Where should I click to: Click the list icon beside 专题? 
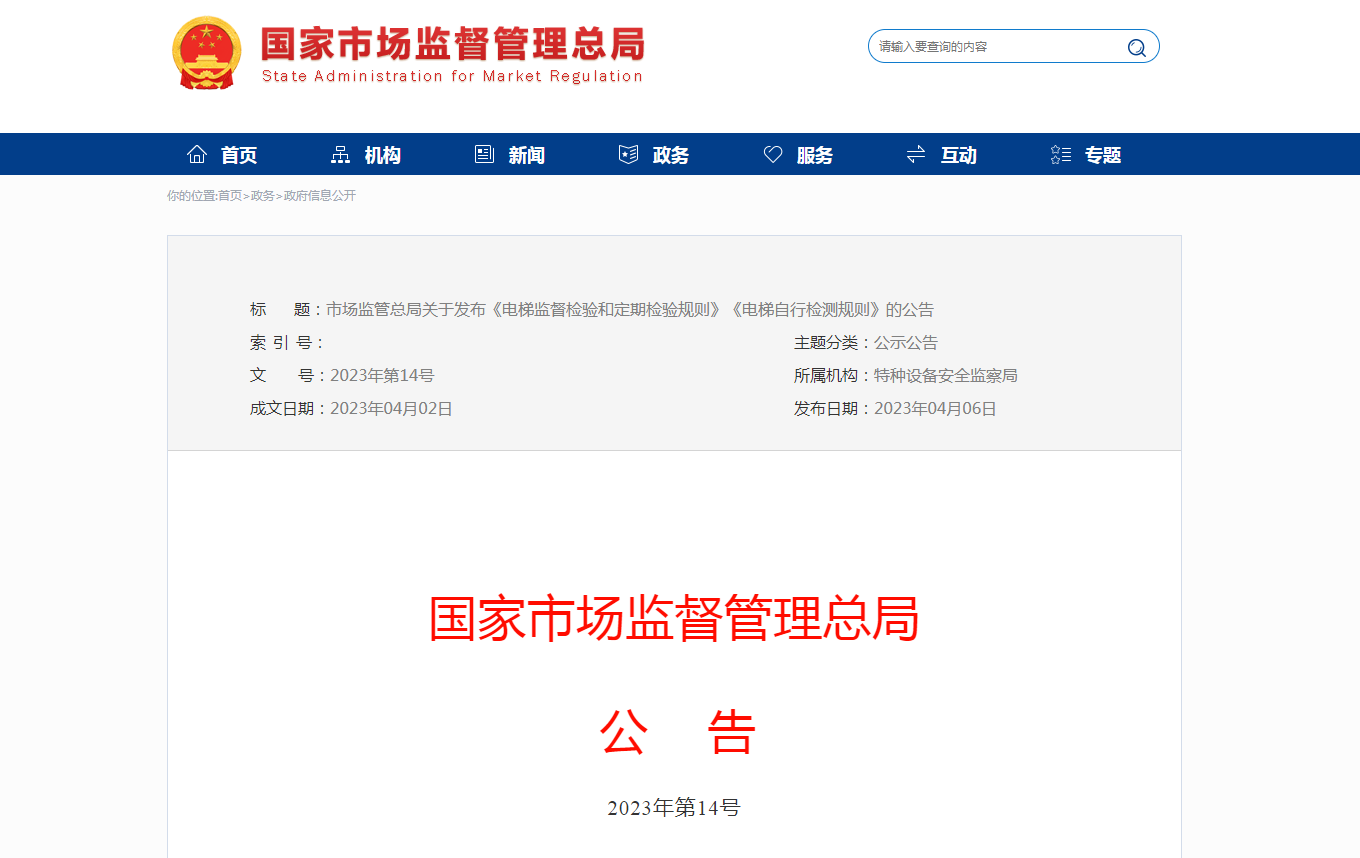[1061, 154]
